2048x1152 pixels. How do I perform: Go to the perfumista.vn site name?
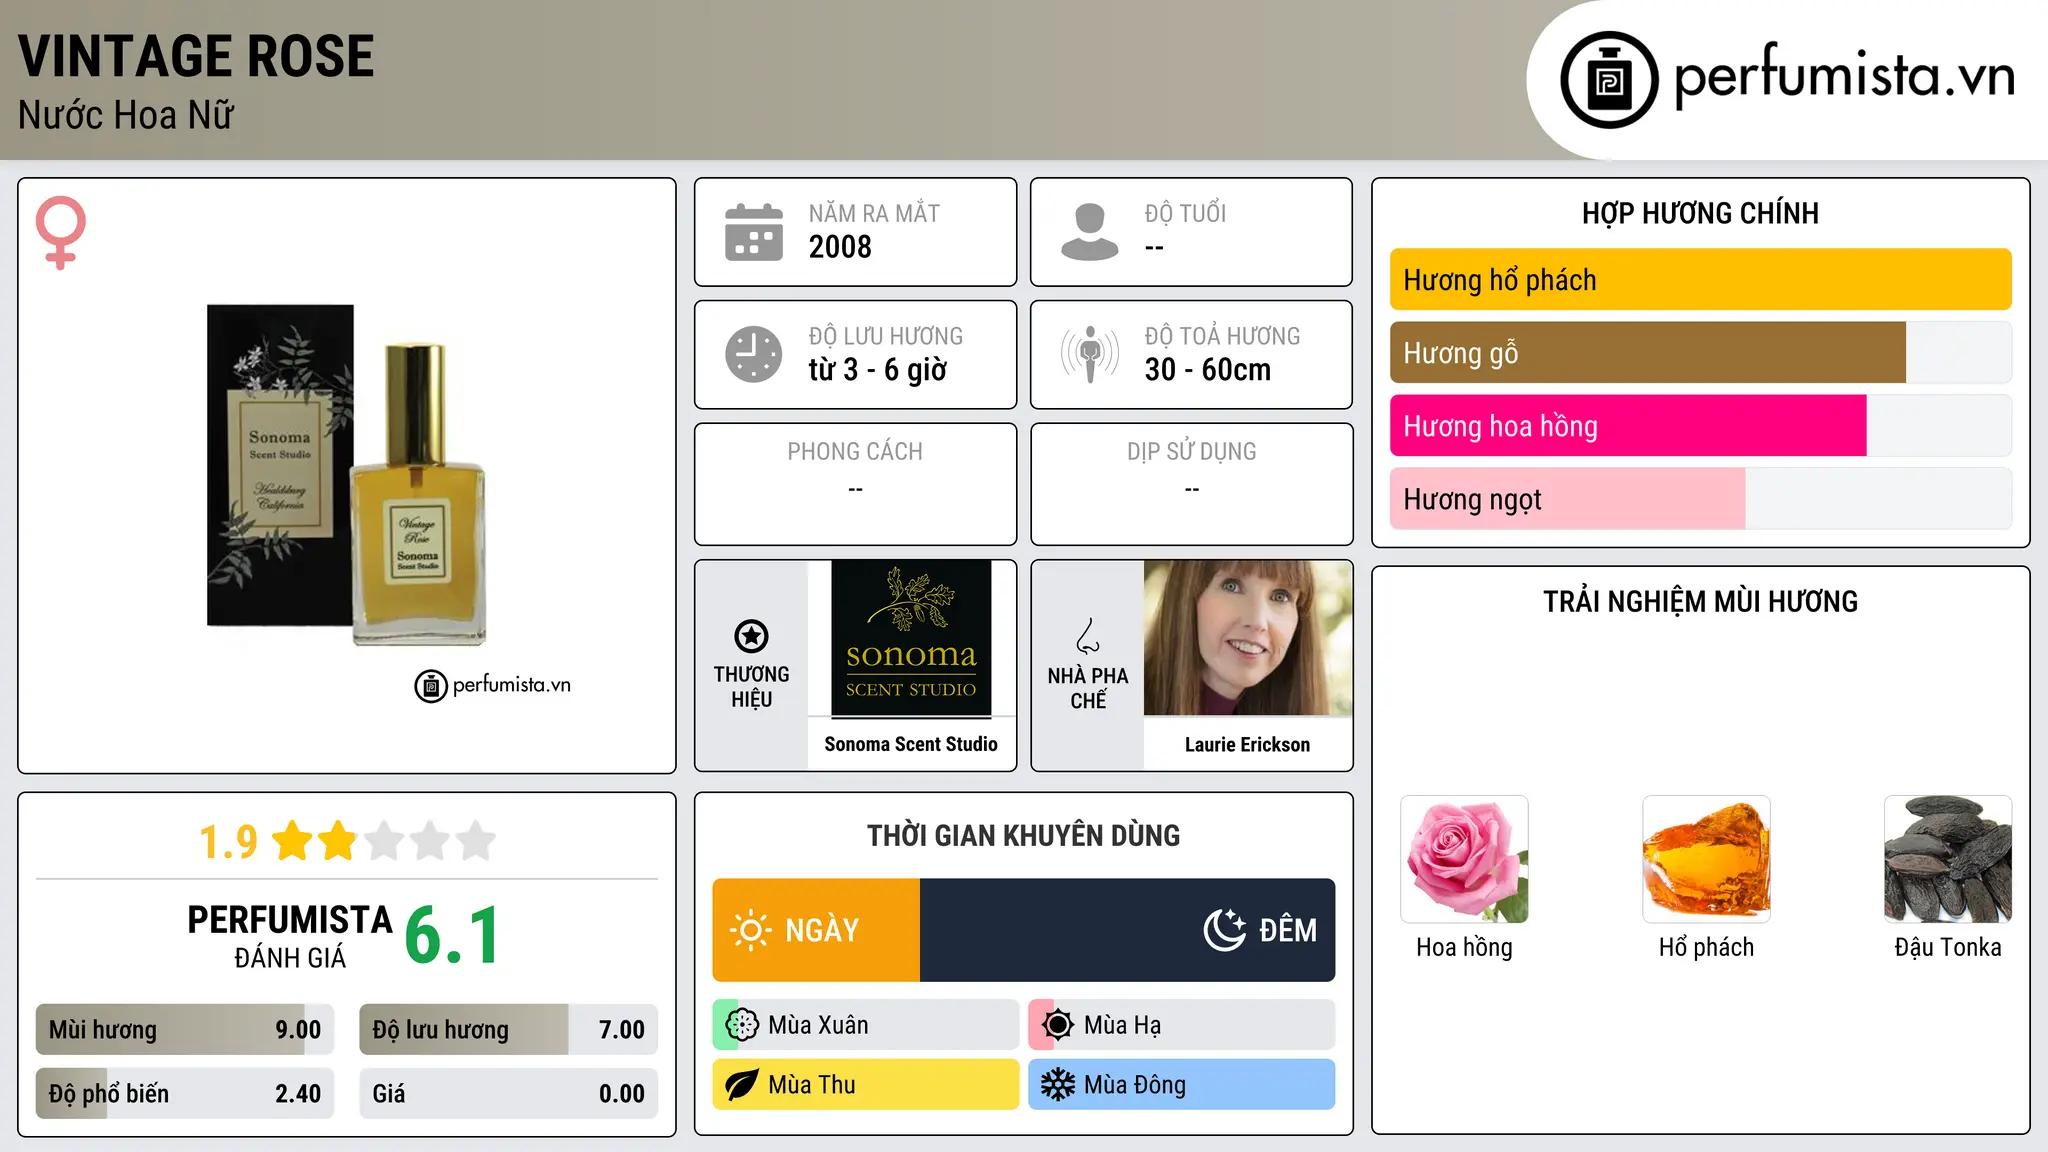coord(1844,75)
